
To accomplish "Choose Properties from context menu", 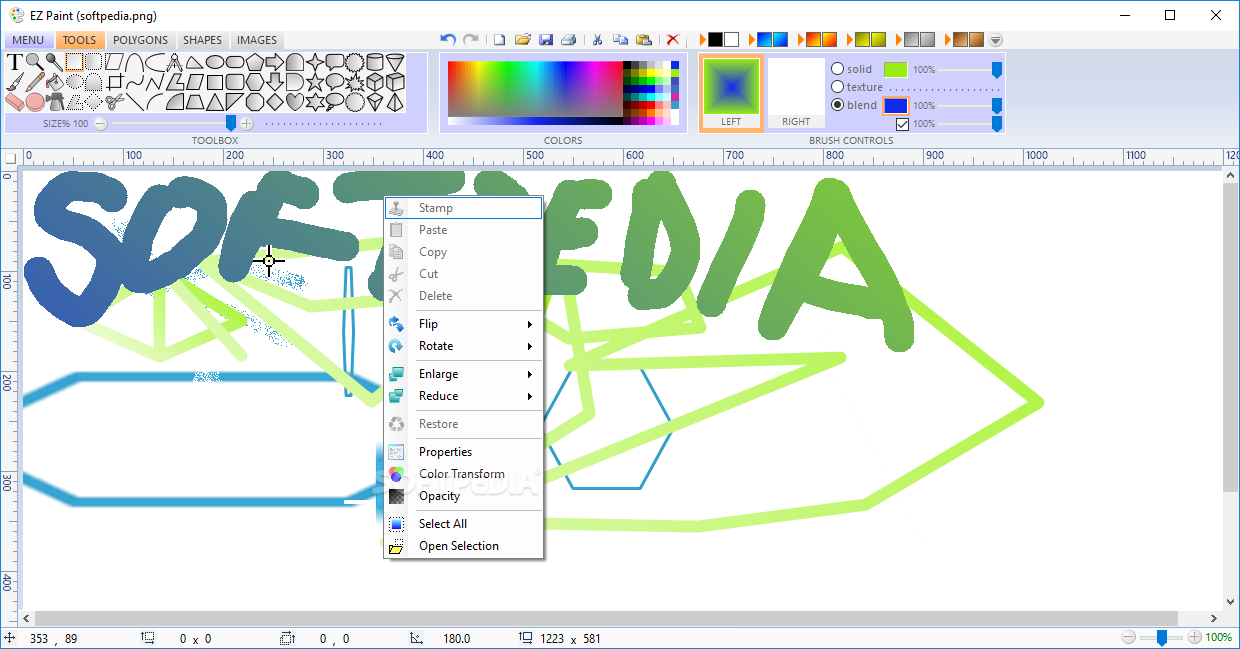I will tap(464, 452).
